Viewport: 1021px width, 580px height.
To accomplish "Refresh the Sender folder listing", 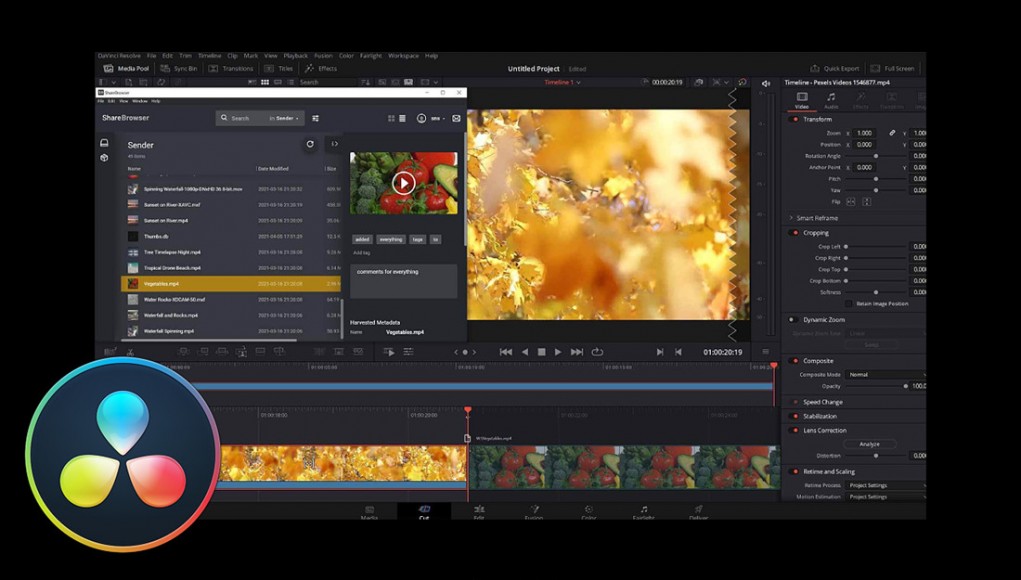I will pyautogui.click(x=310, y=144).
